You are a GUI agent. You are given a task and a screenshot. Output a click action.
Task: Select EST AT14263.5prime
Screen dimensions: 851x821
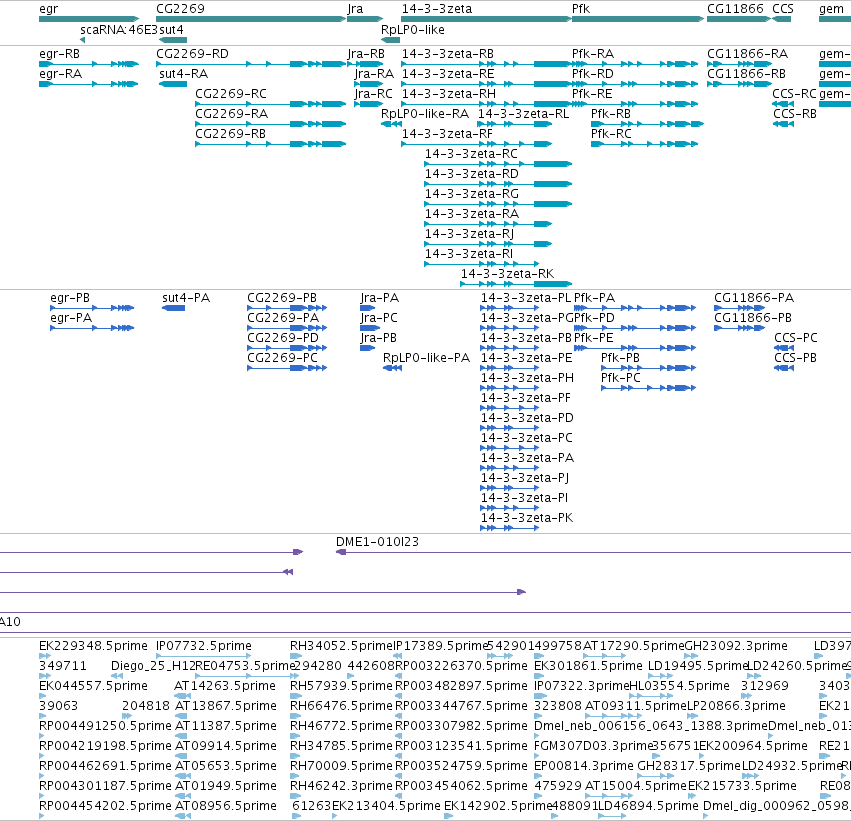(183, 696)
